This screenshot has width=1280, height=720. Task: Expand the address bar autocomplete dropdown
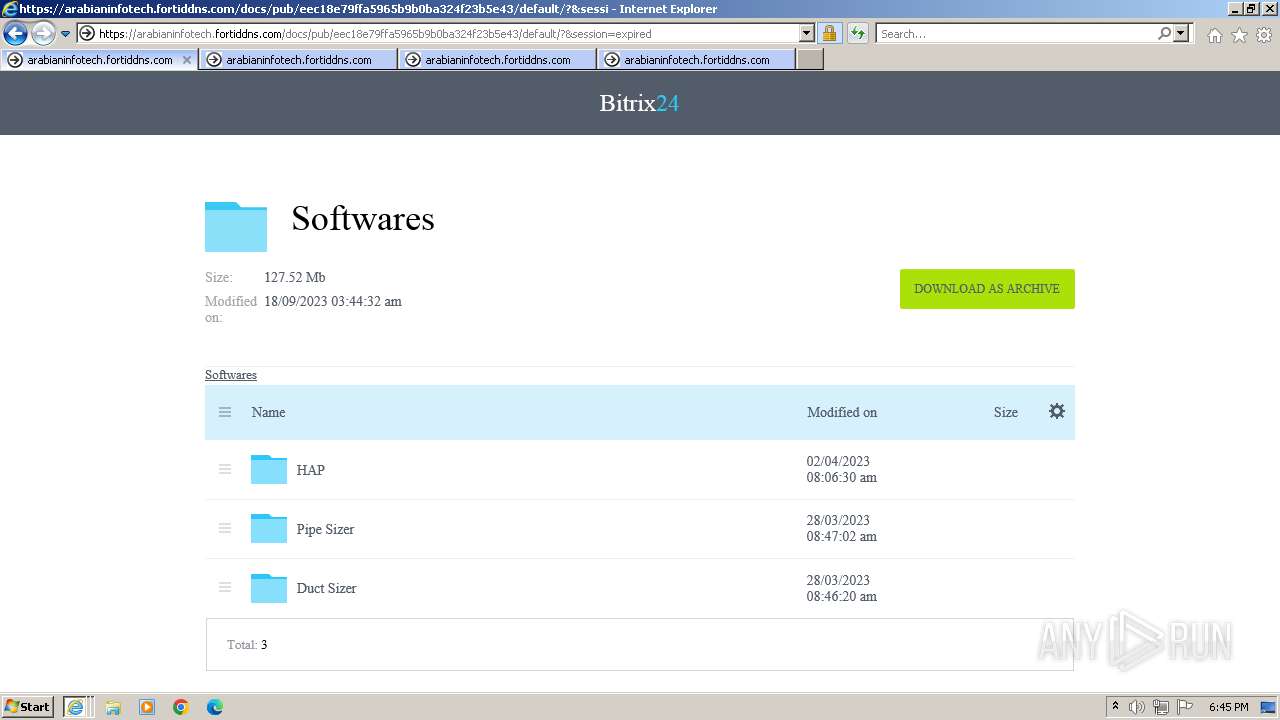tap(807, 33)
